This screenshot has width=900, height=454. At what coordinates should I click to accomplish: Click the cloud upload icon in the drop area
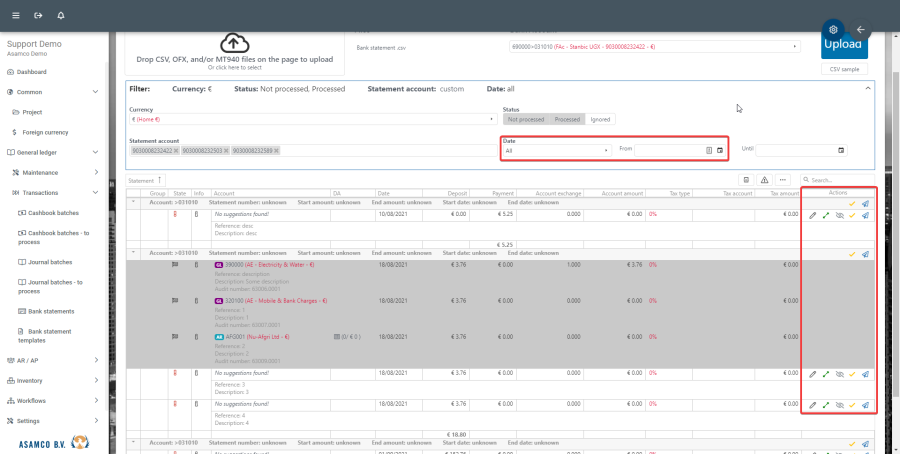pos(234,43)
